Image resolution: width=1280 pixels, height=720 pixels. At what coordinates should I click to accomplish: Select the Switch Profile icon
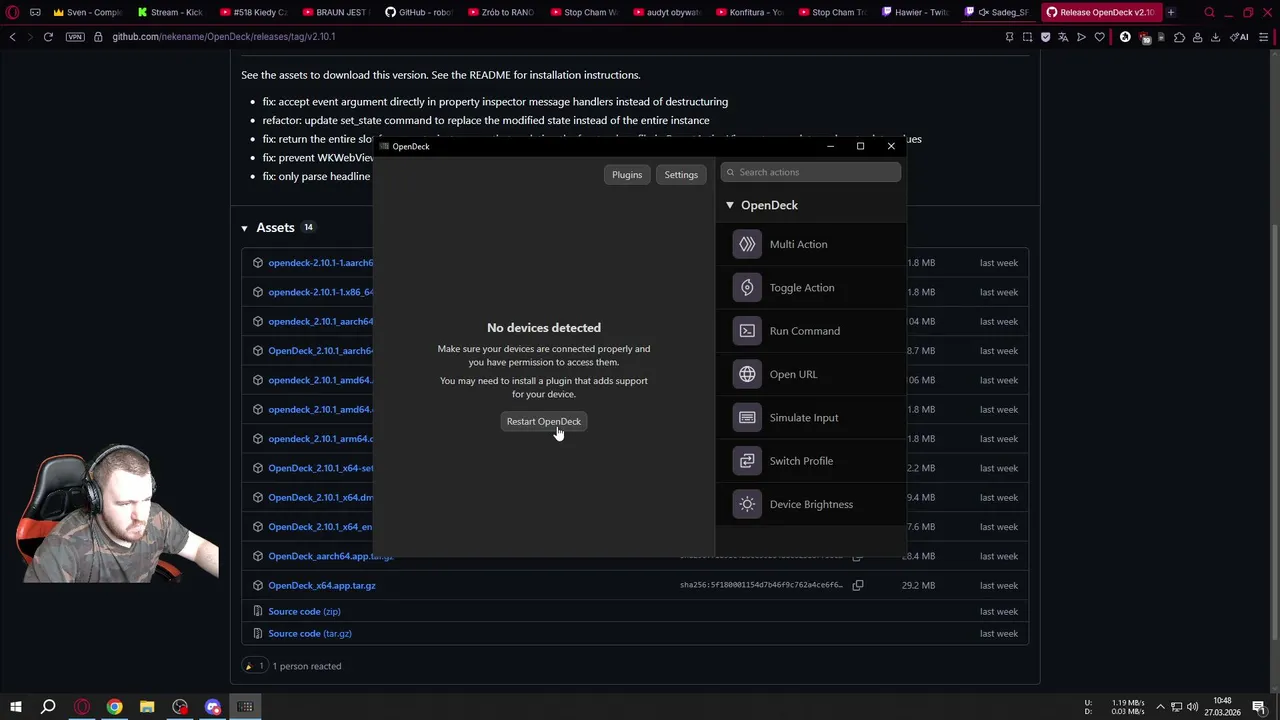pos(747,461)
